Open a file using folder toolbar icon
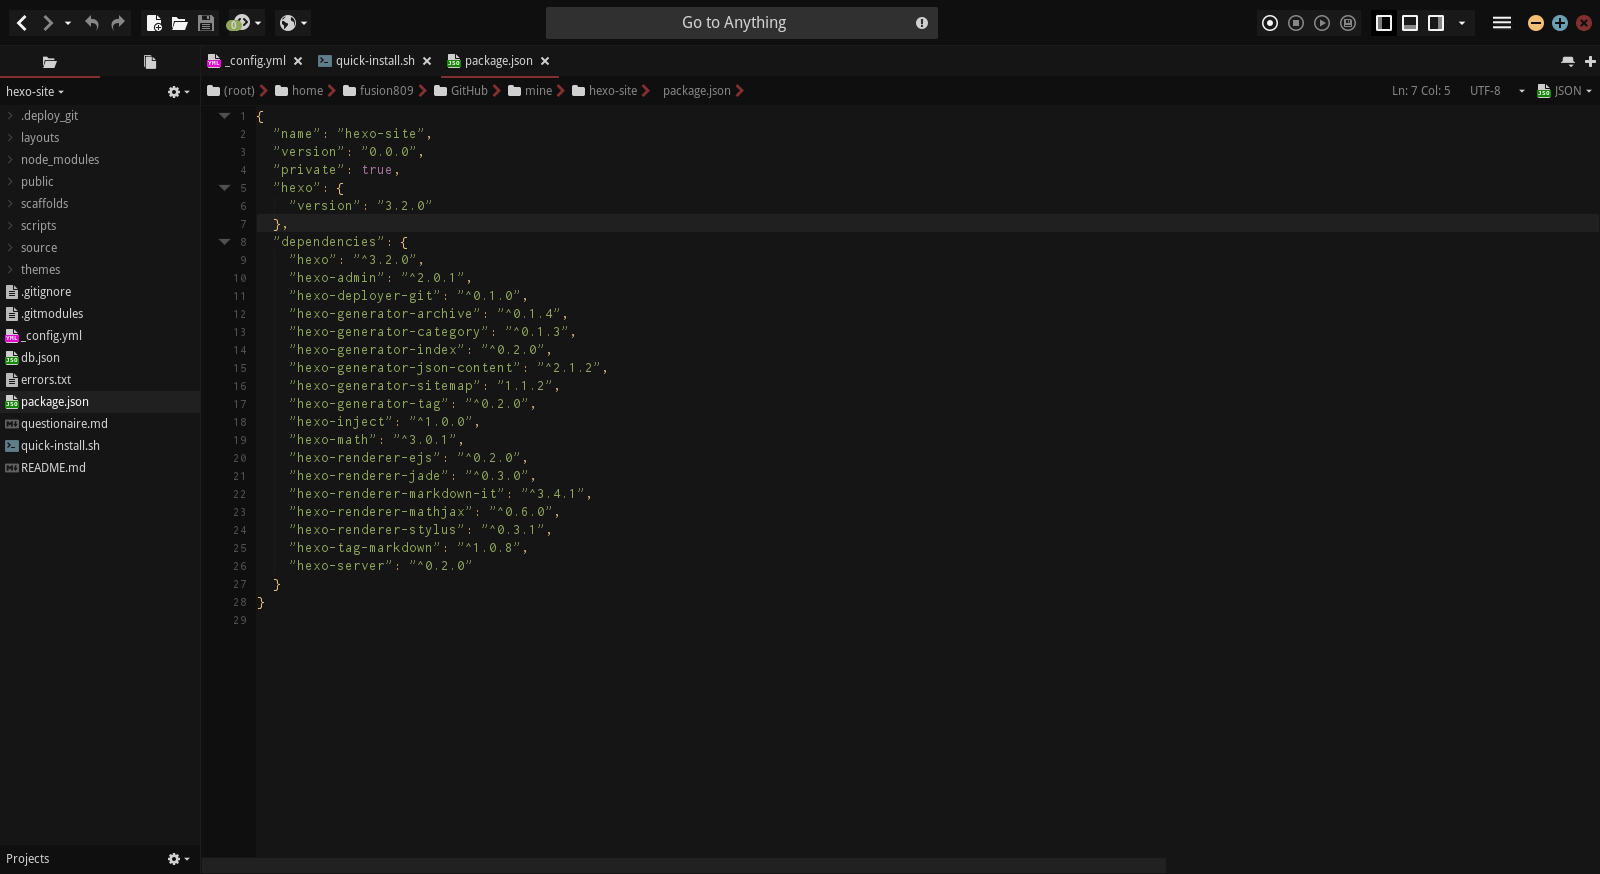 click(x=180, y=22)
